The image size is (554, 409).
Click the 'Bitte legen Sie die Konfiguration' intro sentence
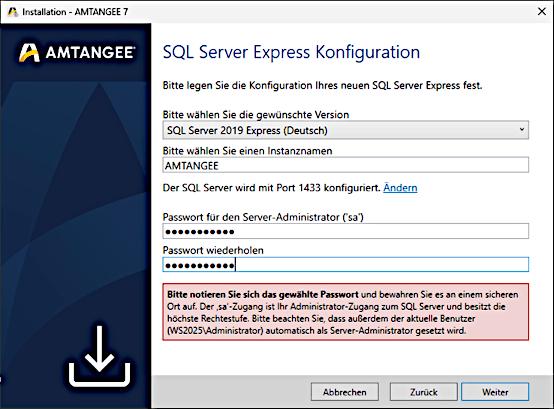click(x=322, y=85)
